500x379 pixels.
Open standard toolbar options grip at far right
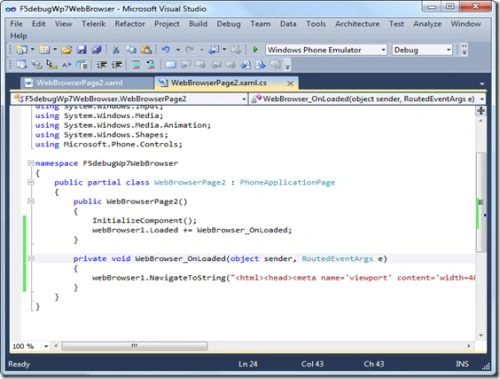464,50
